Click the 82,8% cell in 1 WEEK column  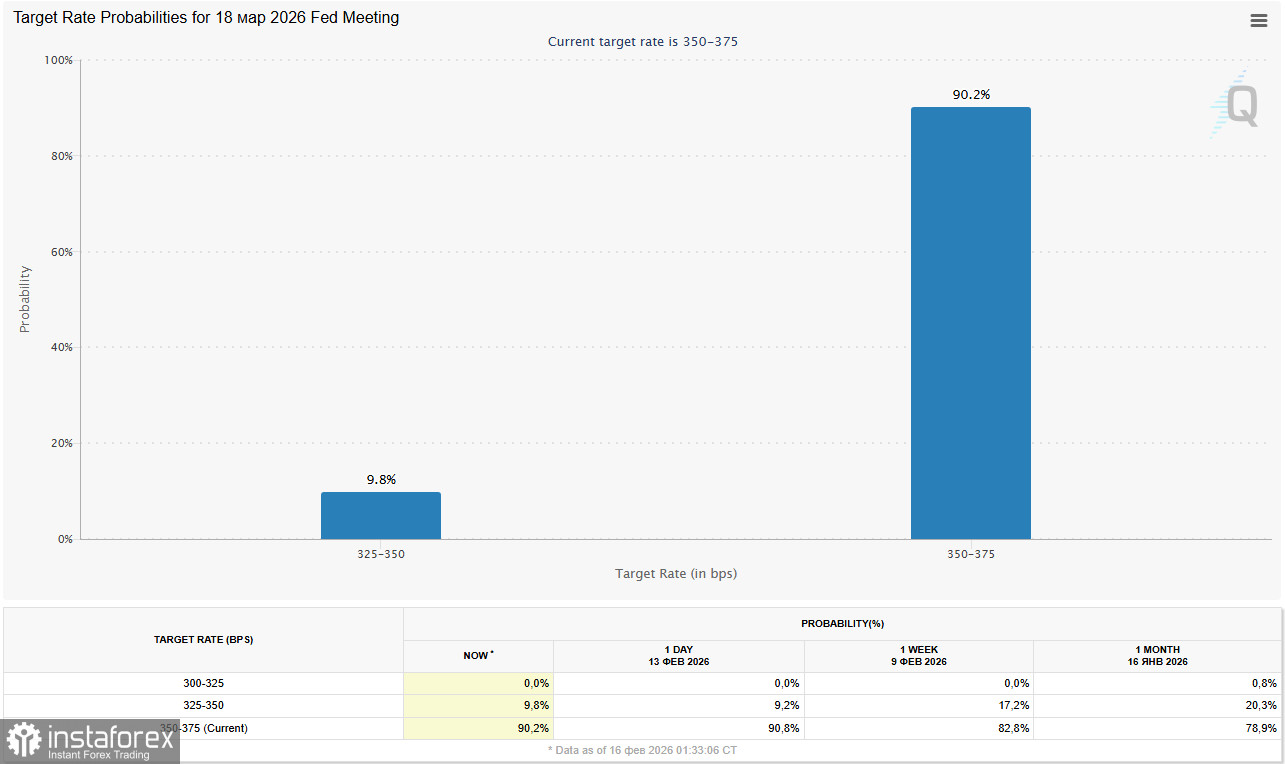point(918,728)
